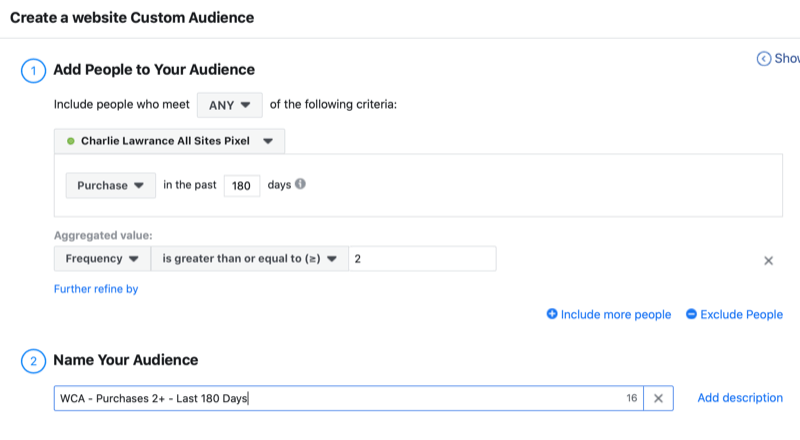Image resolution: width=800 pixels, height=440 pixels.
Task: Open the ANY criteria dropdown
Action: (229, 105)
